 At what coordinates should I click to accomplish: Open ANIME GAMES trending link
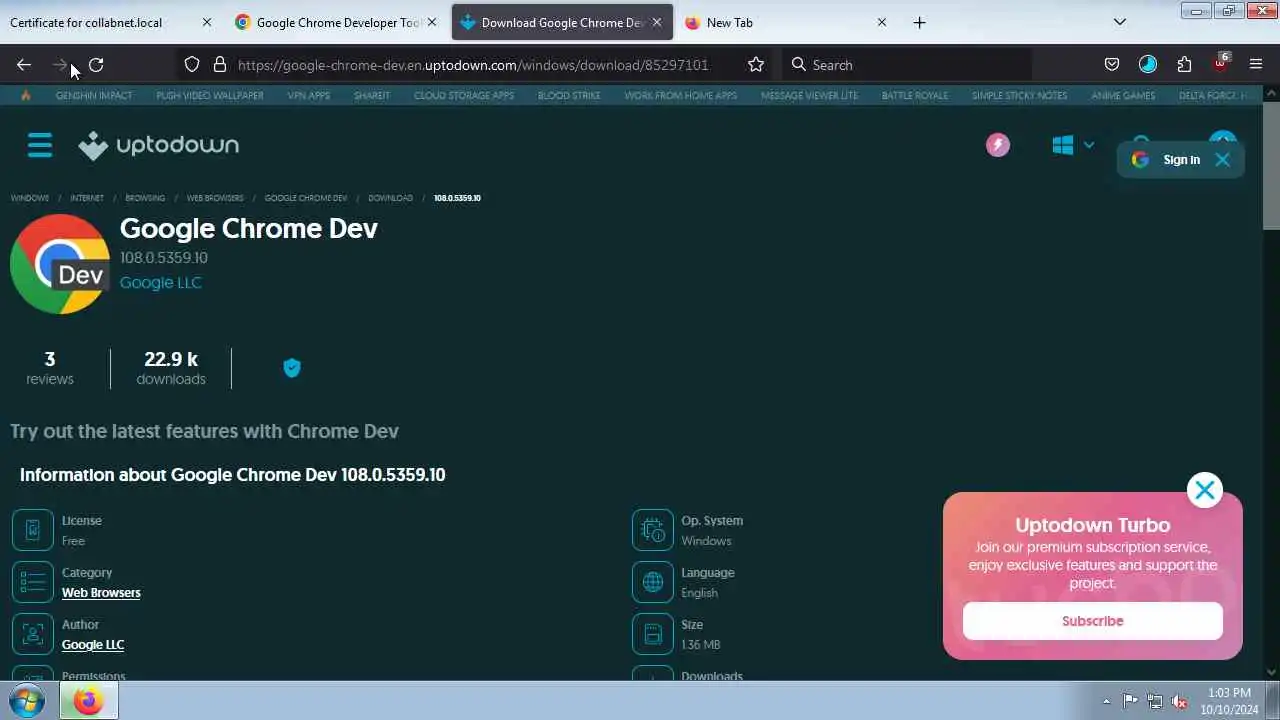point(1123,96)
